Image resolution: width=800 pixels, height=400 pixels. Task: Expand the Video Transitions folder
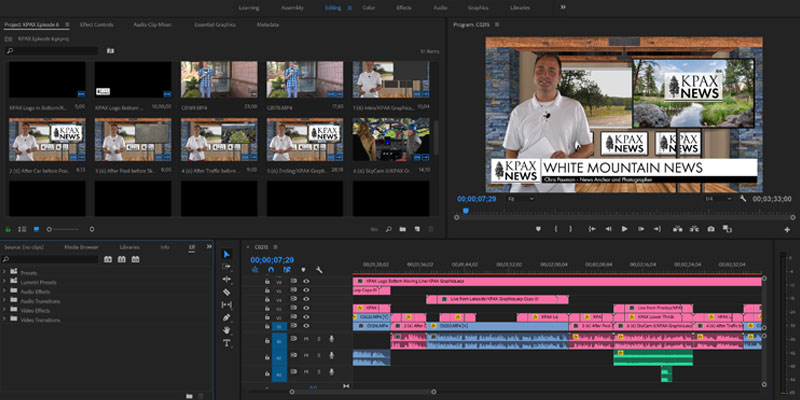pyautogui.click(x=5, y=320)
